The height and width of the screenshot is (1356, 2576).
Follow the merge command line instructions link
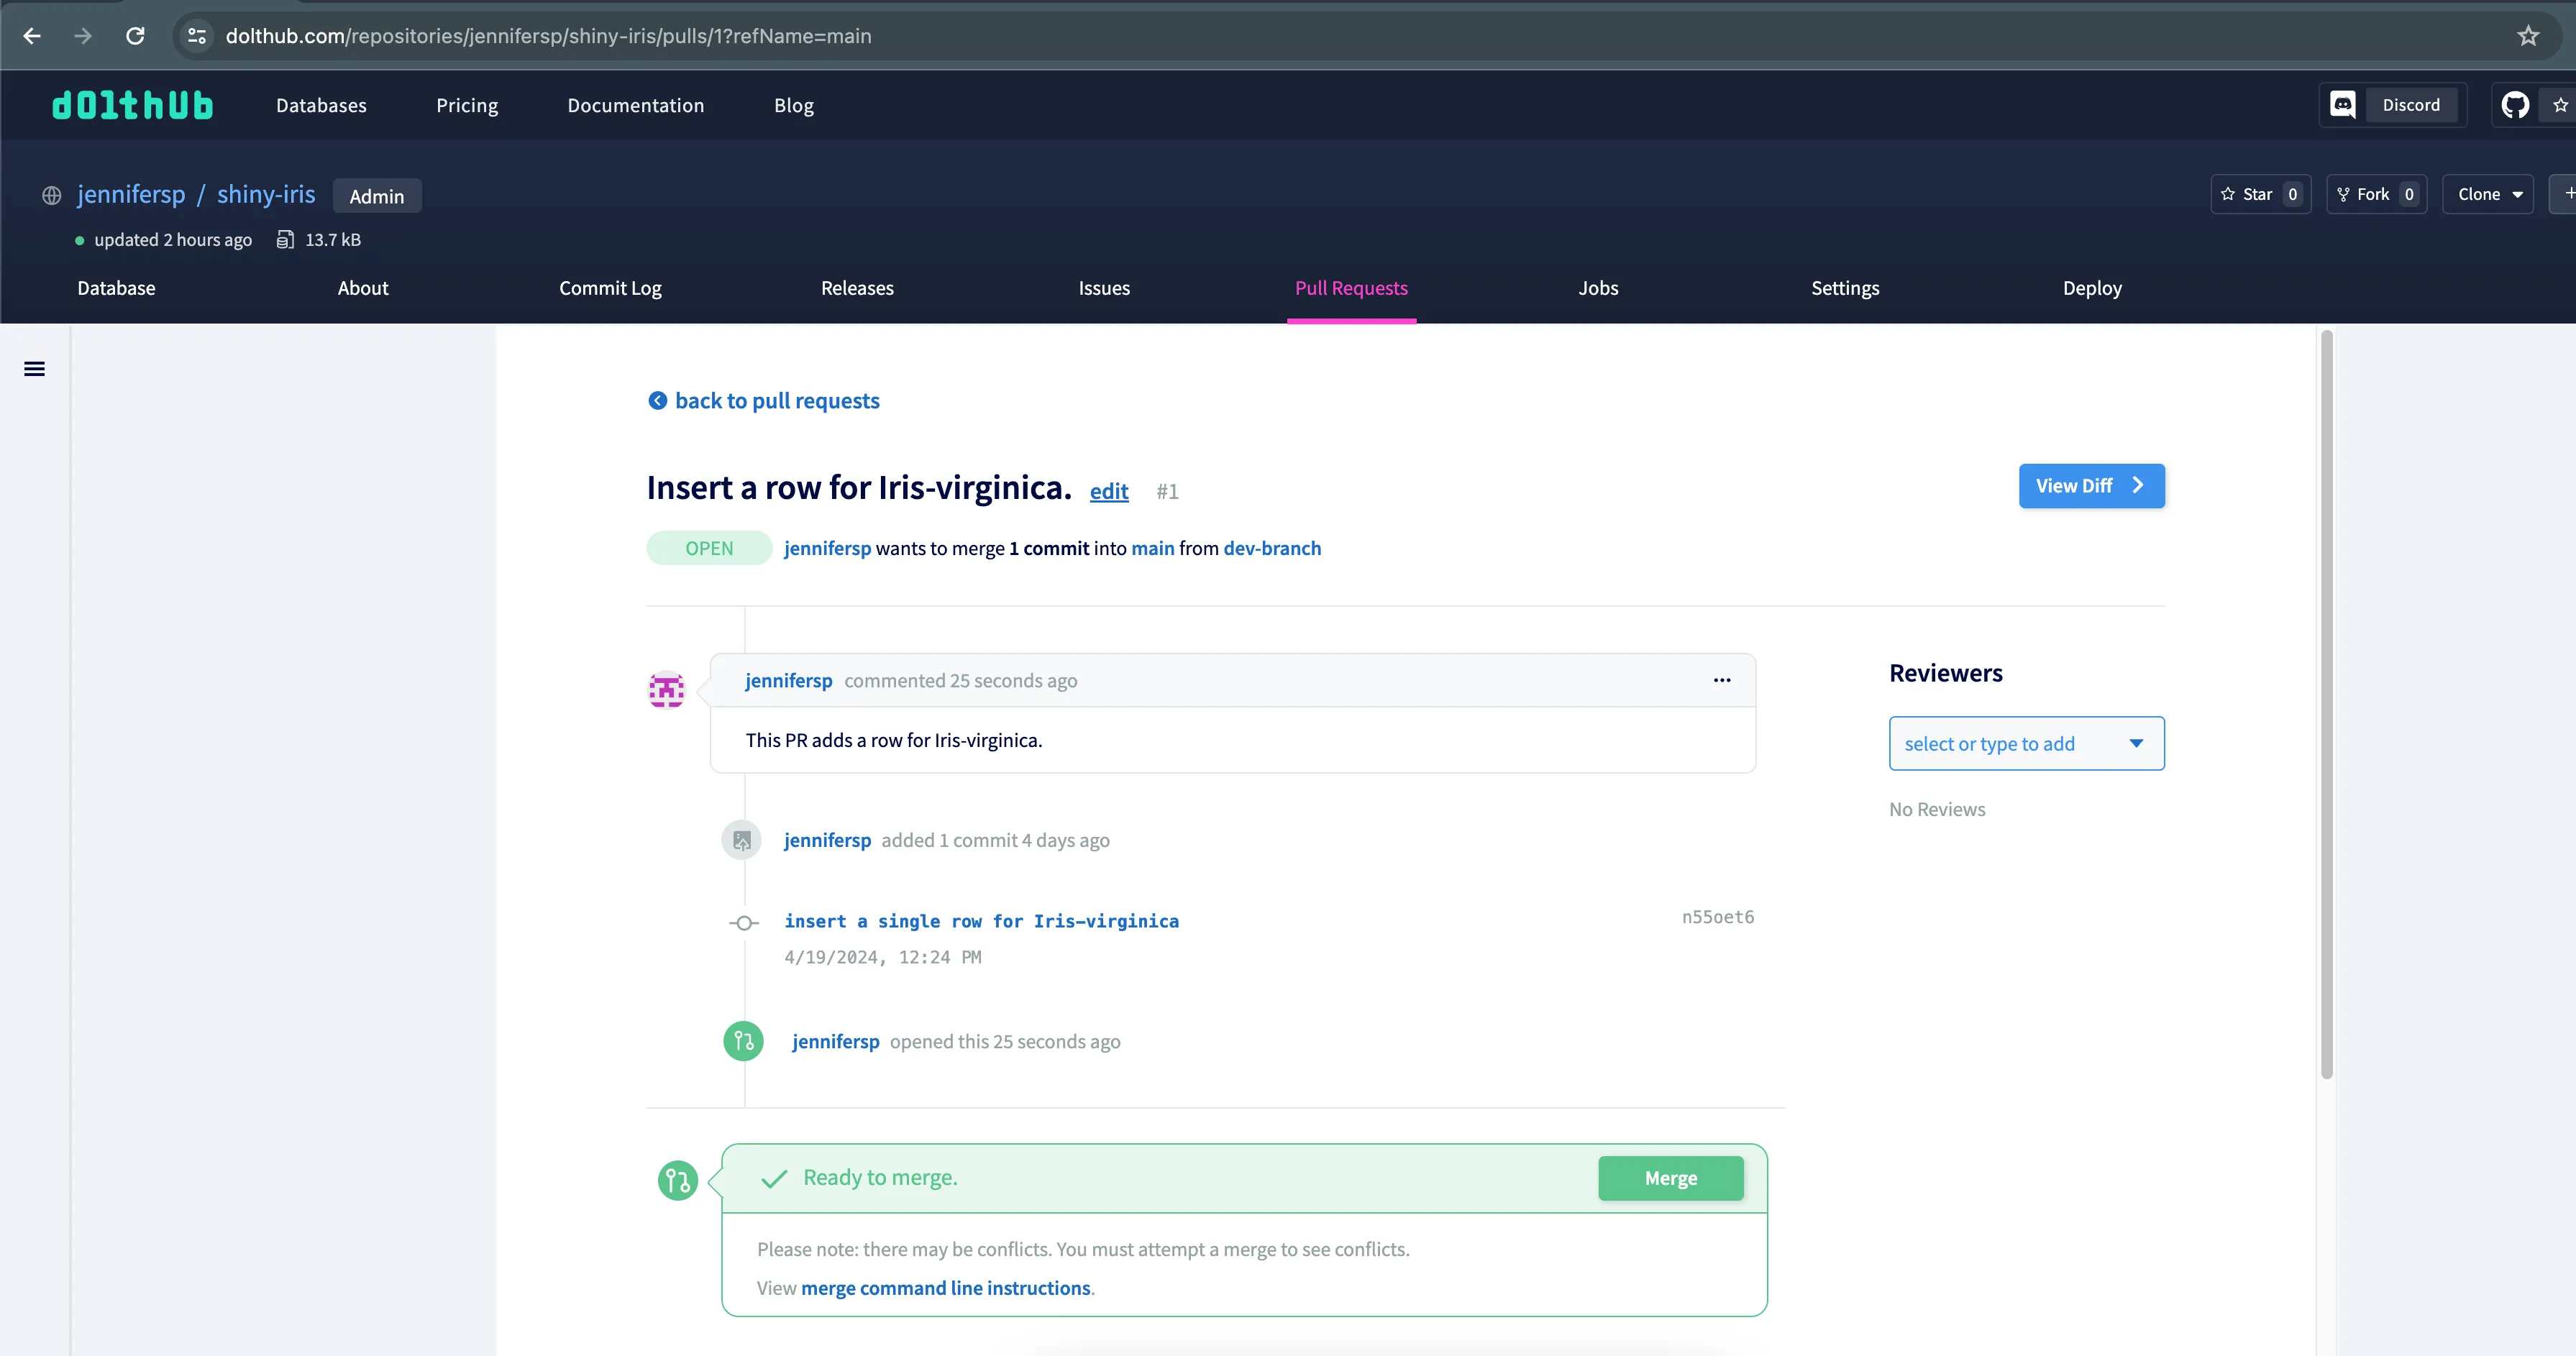(946, 1288)
